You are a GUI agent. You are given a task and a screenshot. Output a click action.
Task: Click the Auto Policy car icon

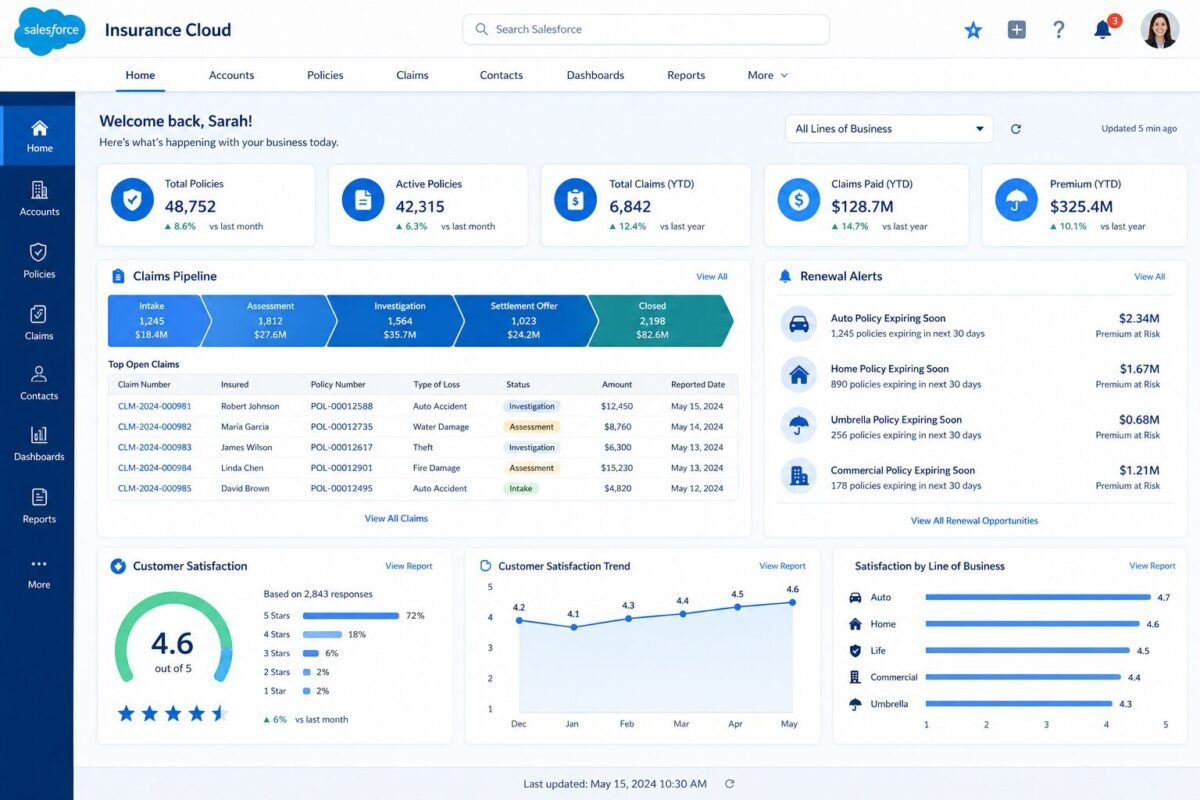pyautogui.click(x=799, y=324)
